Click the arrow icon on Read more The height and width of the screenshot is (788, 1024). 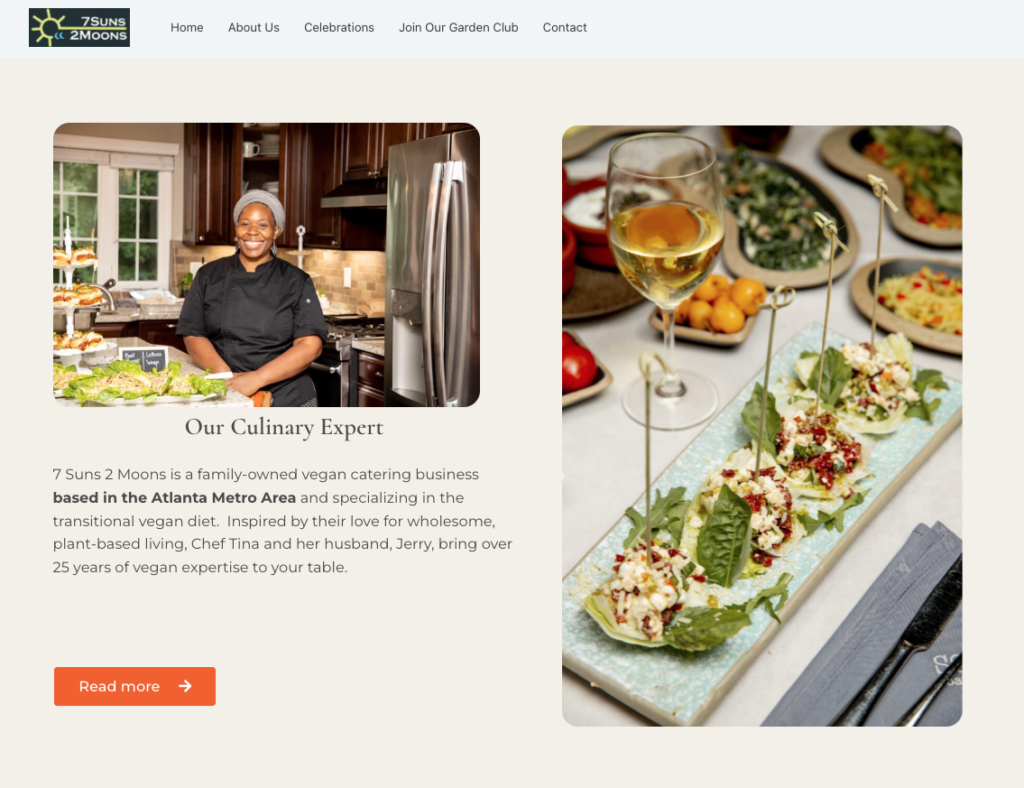(x=185, y=686)
